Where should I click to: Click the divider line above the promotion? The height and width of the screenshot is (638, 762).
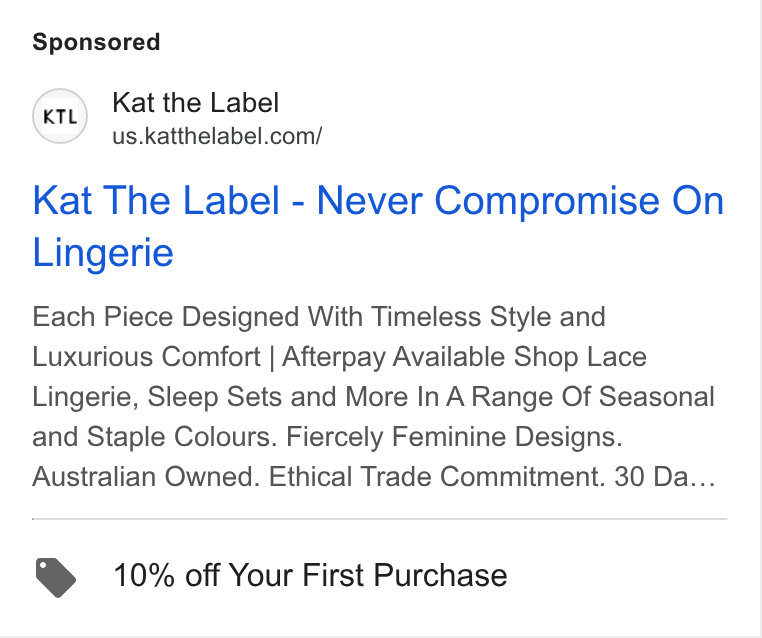380,519
